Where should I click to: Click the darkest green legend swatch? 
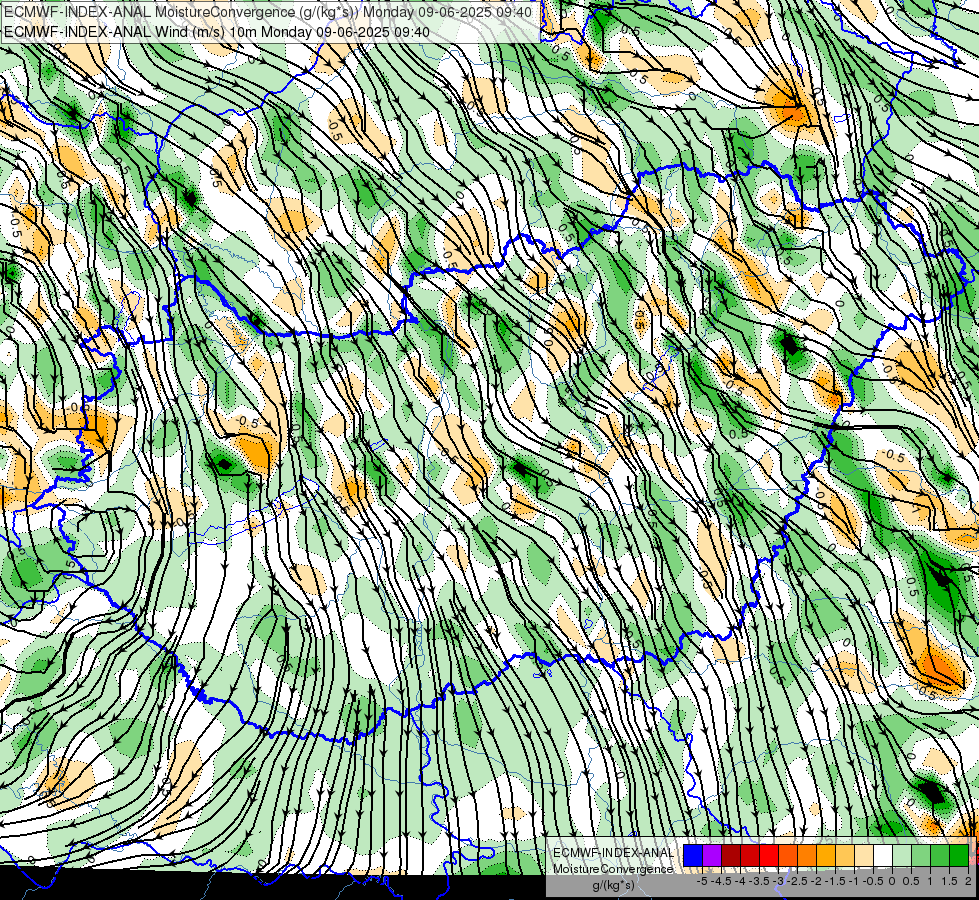click(959, 856)
